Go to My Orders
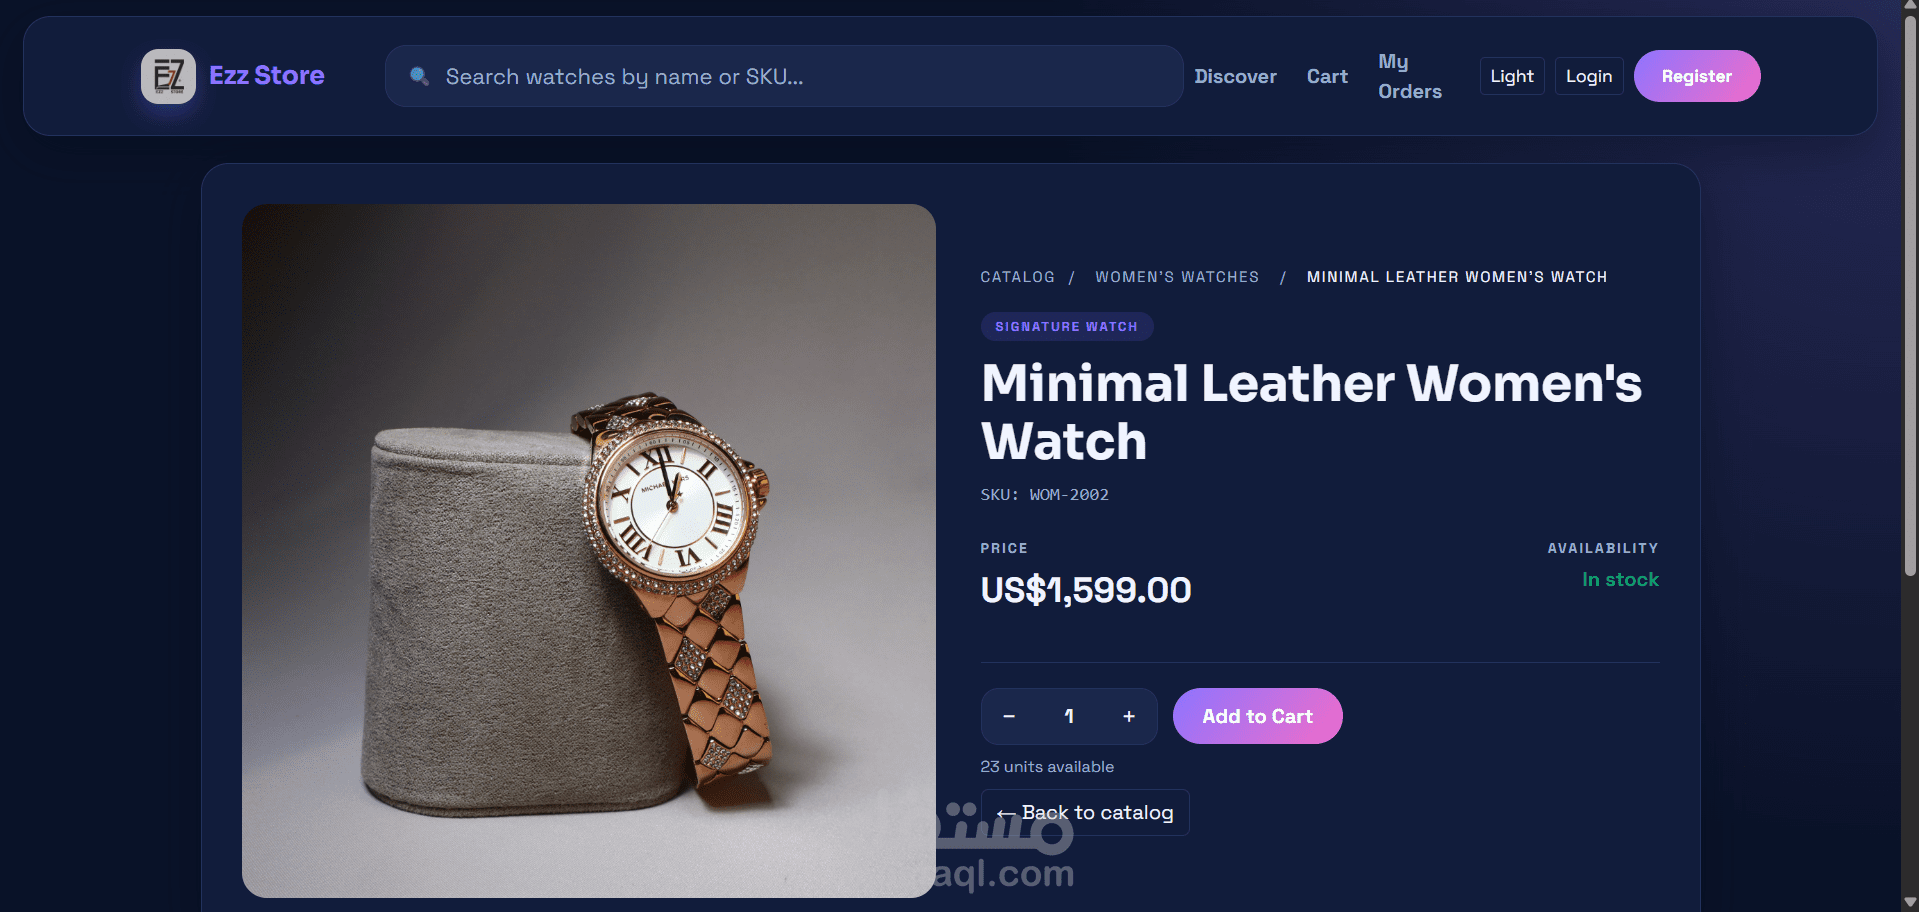 1410,76
